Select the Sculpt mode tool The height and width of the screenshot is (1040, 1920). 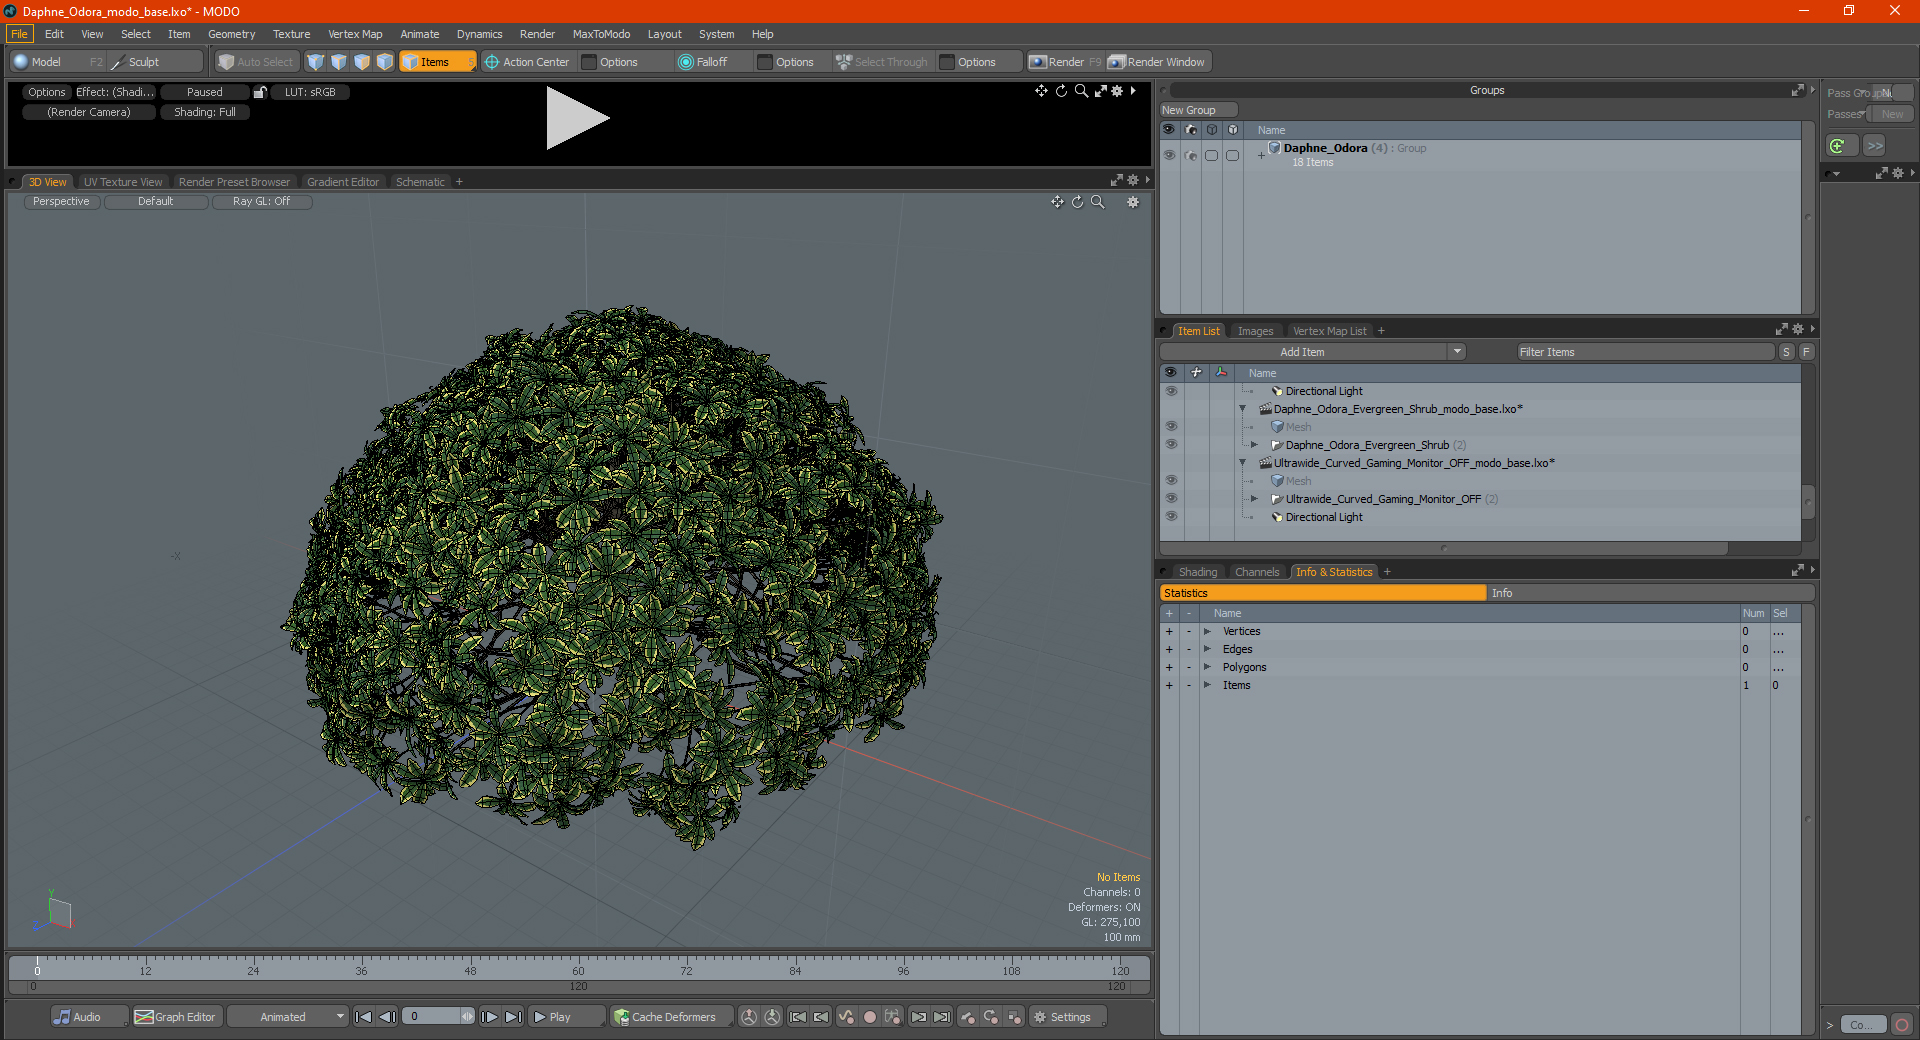(144, 62)
